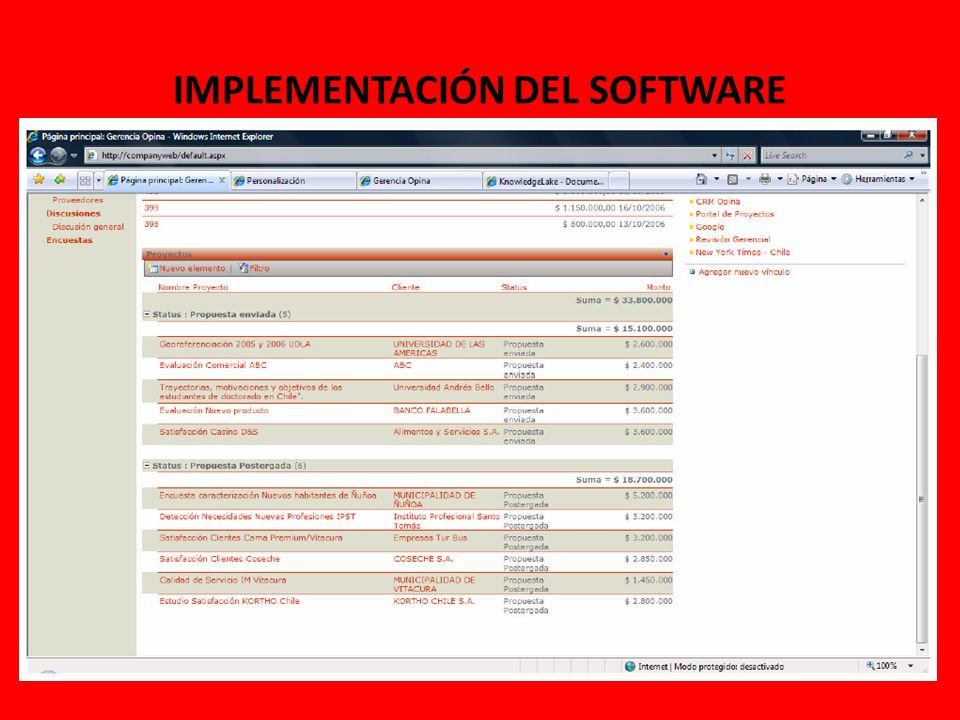Click the Print icon
Image resolution: width=960 pixels, height=720 pixels.
coord(765,179)
